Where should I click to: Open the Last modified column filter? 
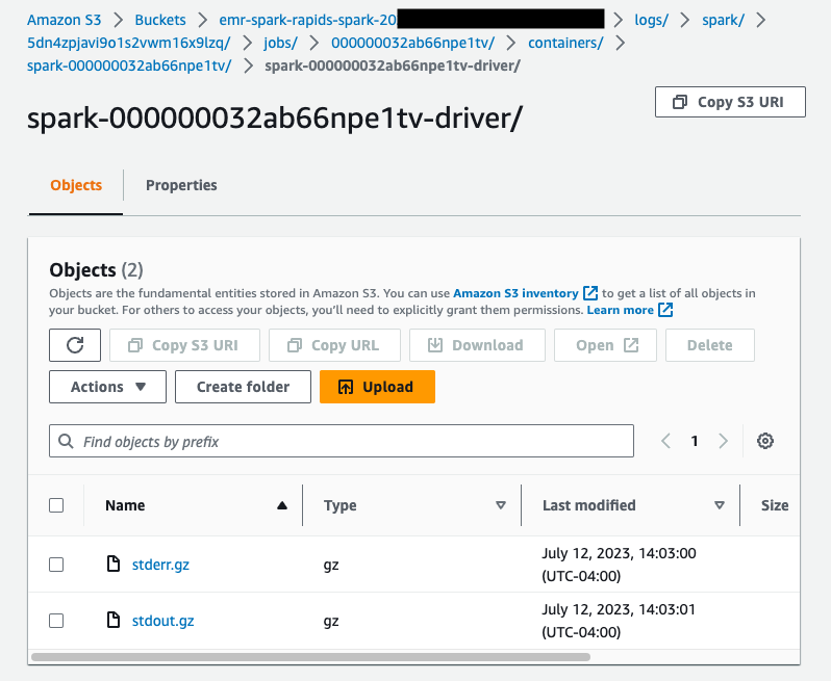pyautogui.click(x=719, y=505)
